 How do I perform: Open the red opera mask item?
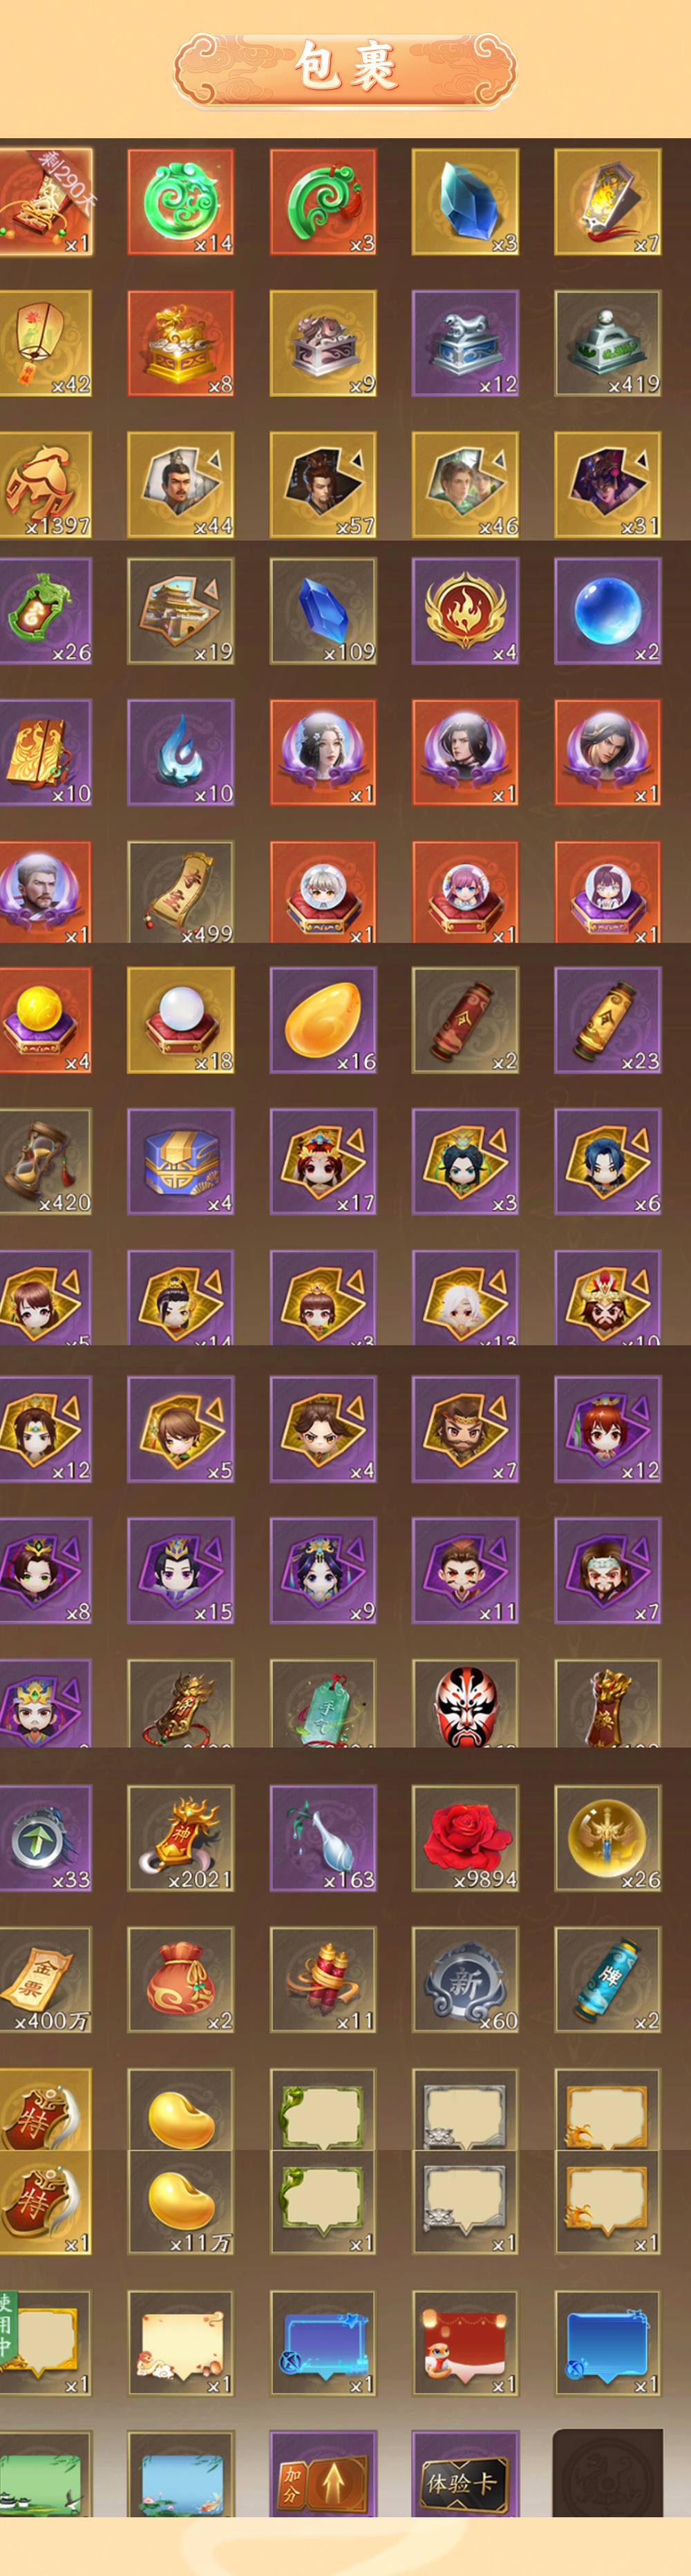[465, 1703]
